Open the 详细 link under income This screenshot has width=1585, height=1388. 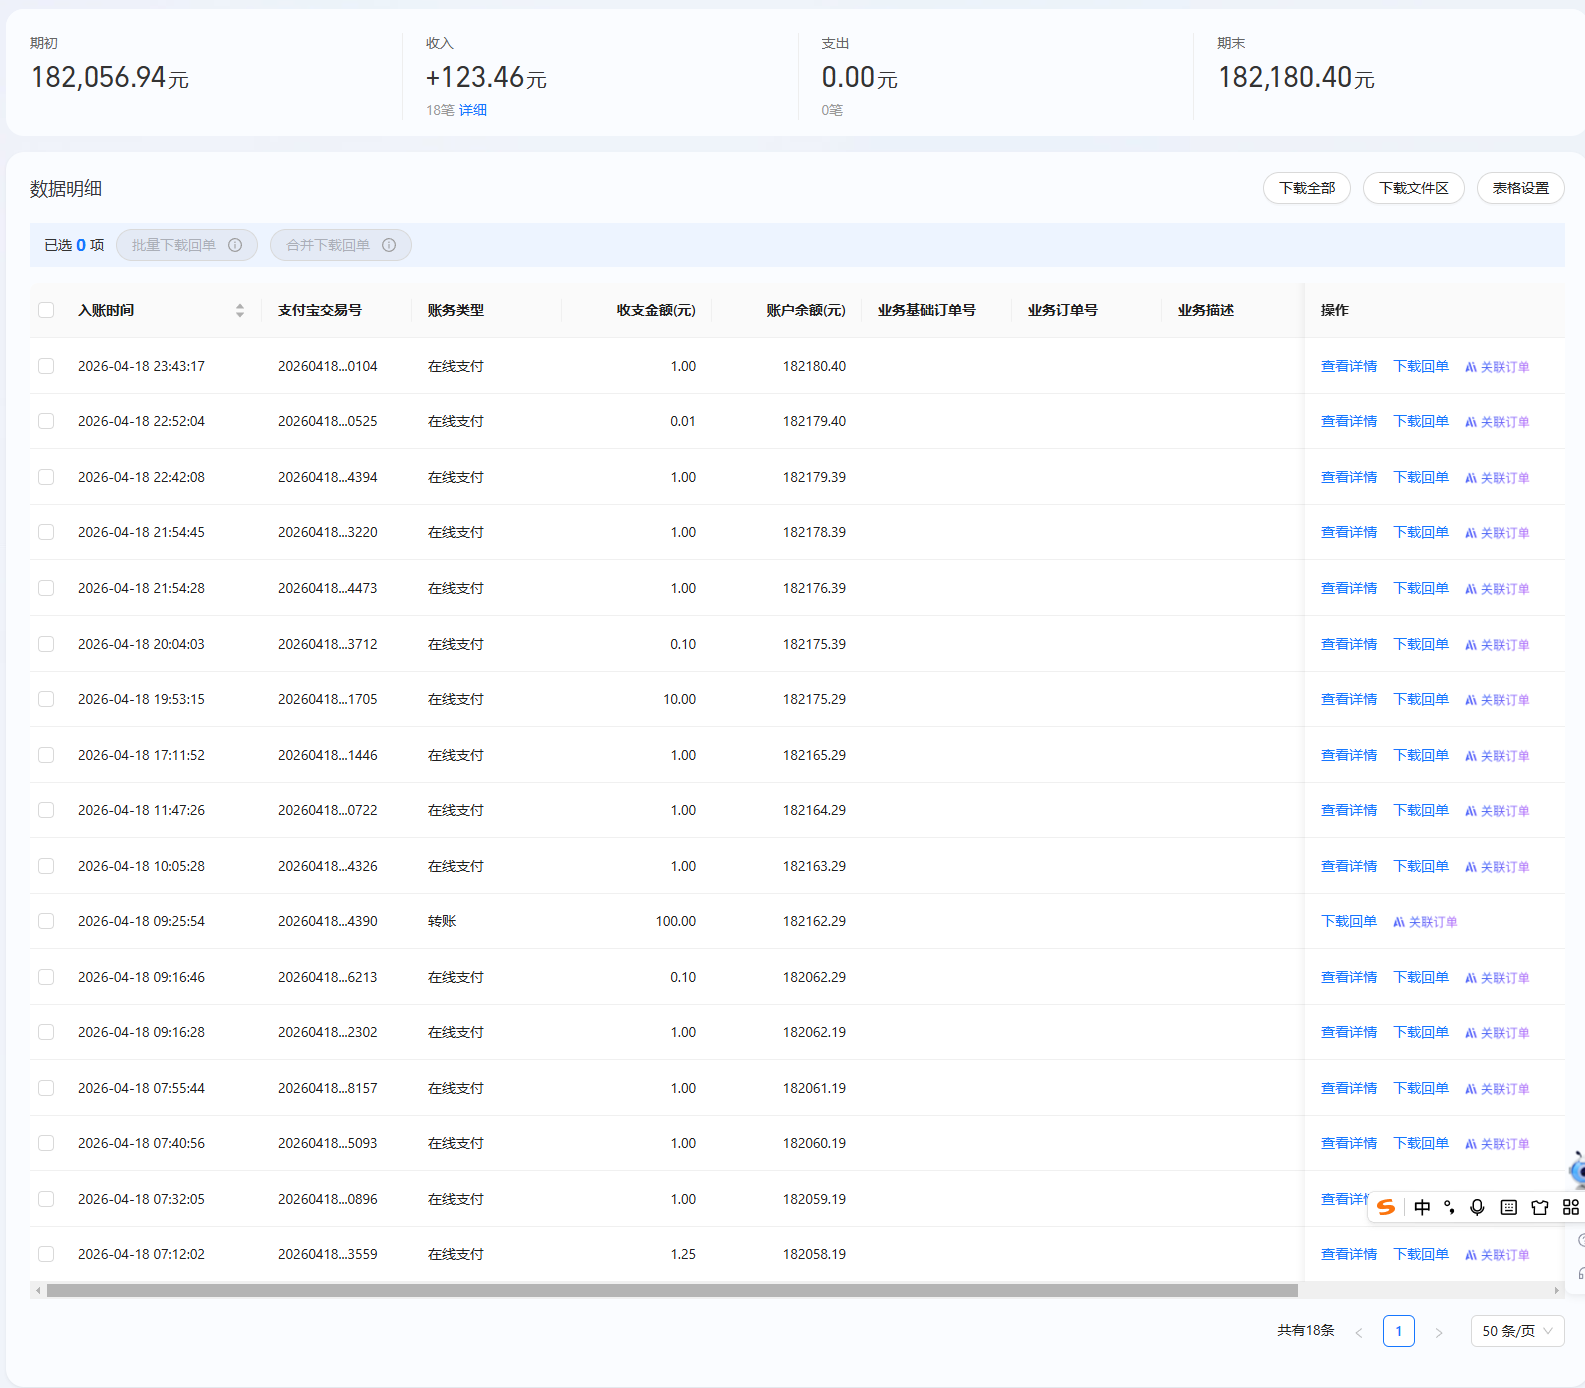pyautogui.click(x=473, y=110)
